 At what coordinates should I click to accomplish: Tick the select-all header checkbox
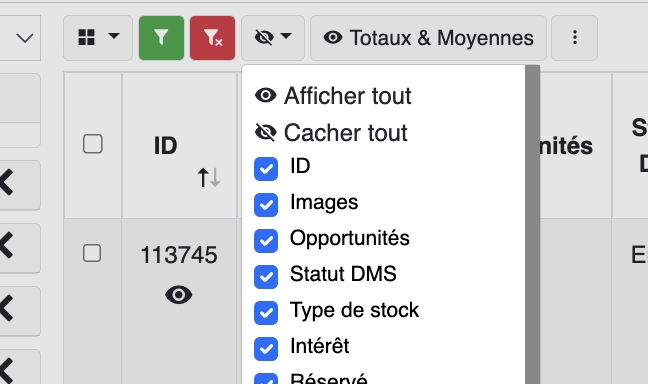(x=93, y=144)
